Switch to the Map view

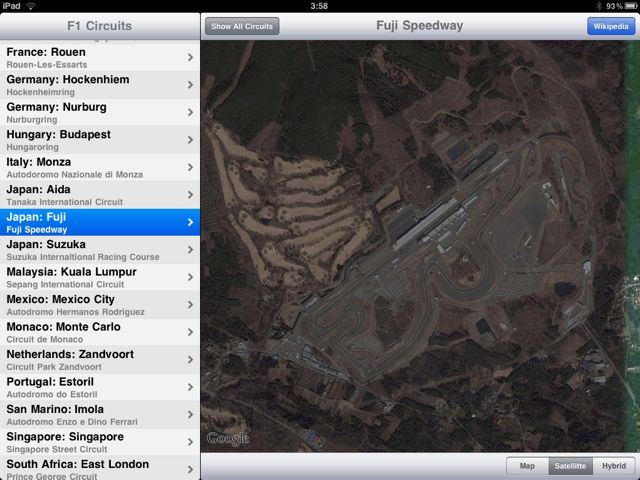[x=527, y=466]
